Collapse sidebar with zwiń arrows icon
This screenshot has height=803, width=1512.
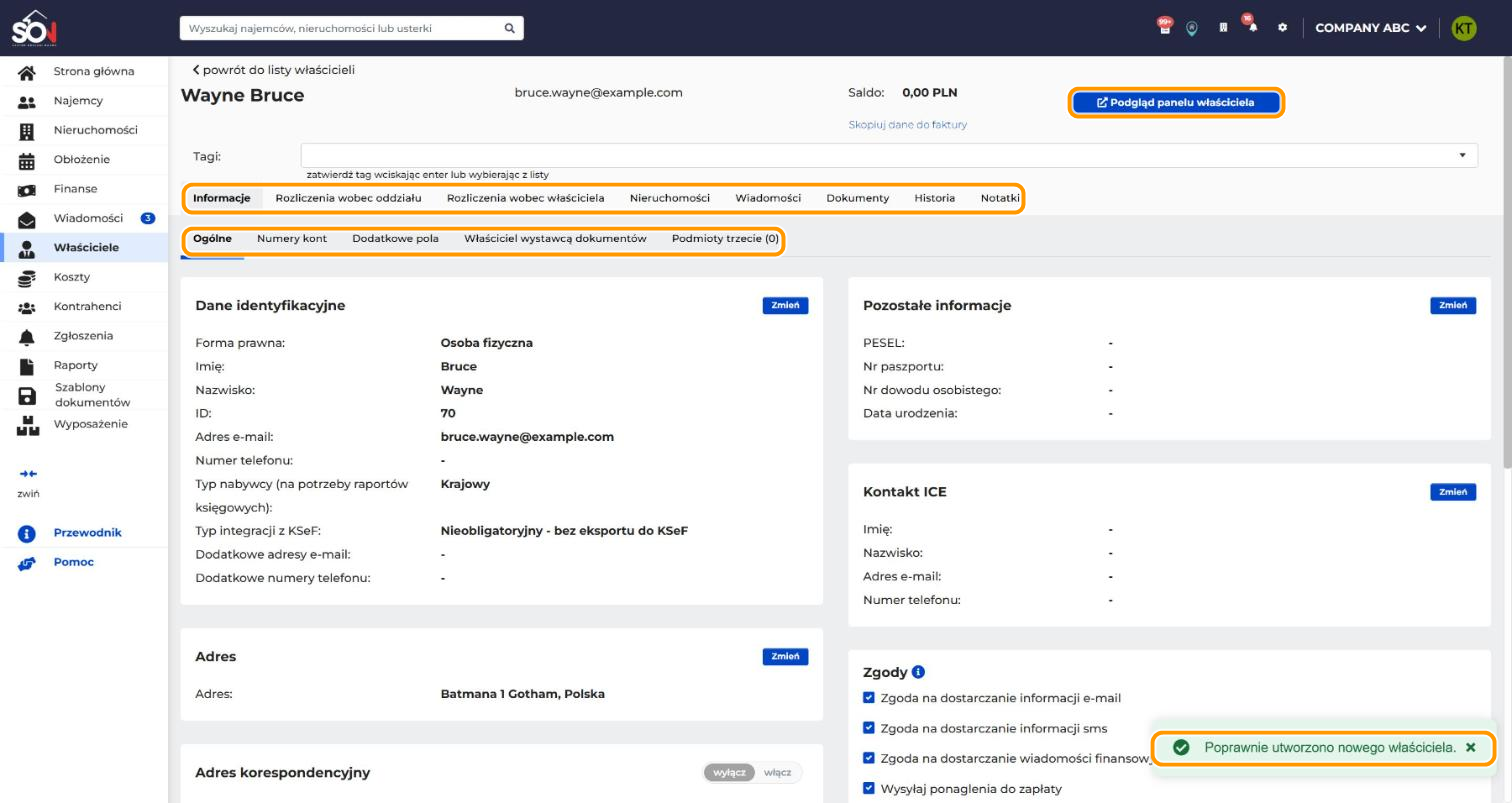click(x=28, y=474)
